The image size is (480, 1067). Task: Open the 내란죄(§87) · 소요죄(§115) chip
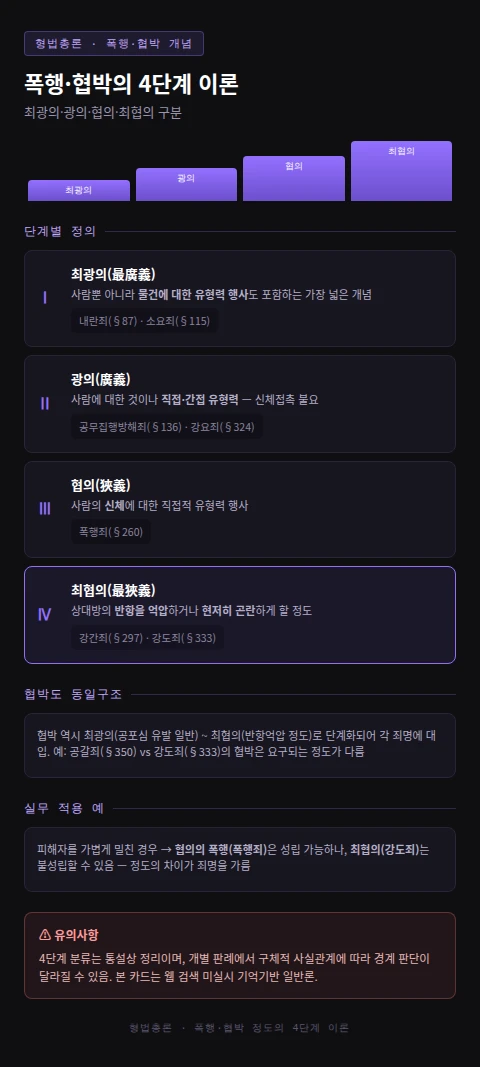click(x=144, y=321)
